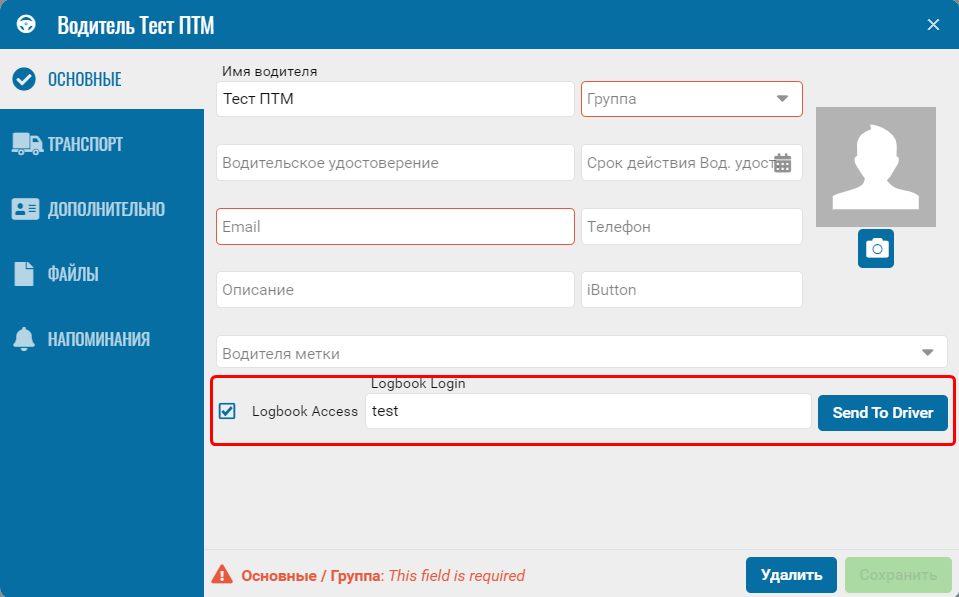Close the Водитель Тест ПТМ dialog

coord(933,24)
